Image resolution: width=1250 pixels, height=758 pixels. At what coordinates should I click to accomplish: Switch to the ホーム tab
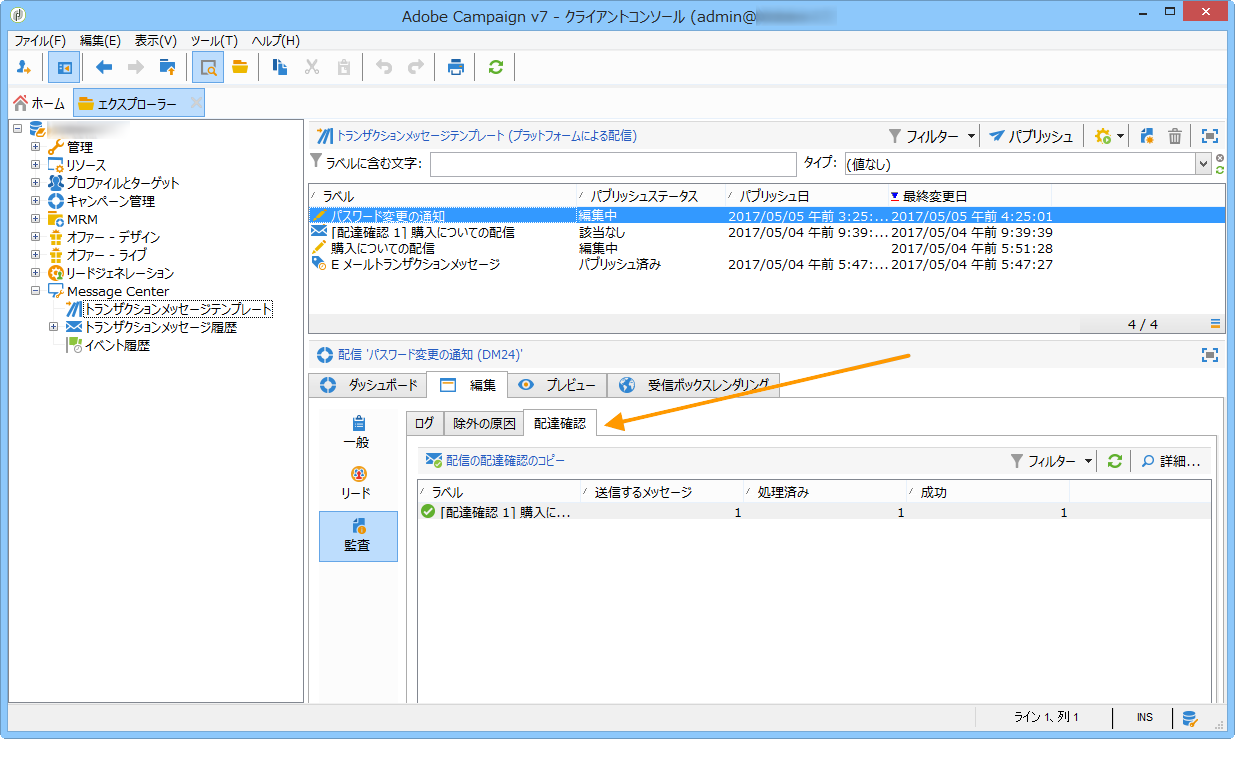[39, 103]
